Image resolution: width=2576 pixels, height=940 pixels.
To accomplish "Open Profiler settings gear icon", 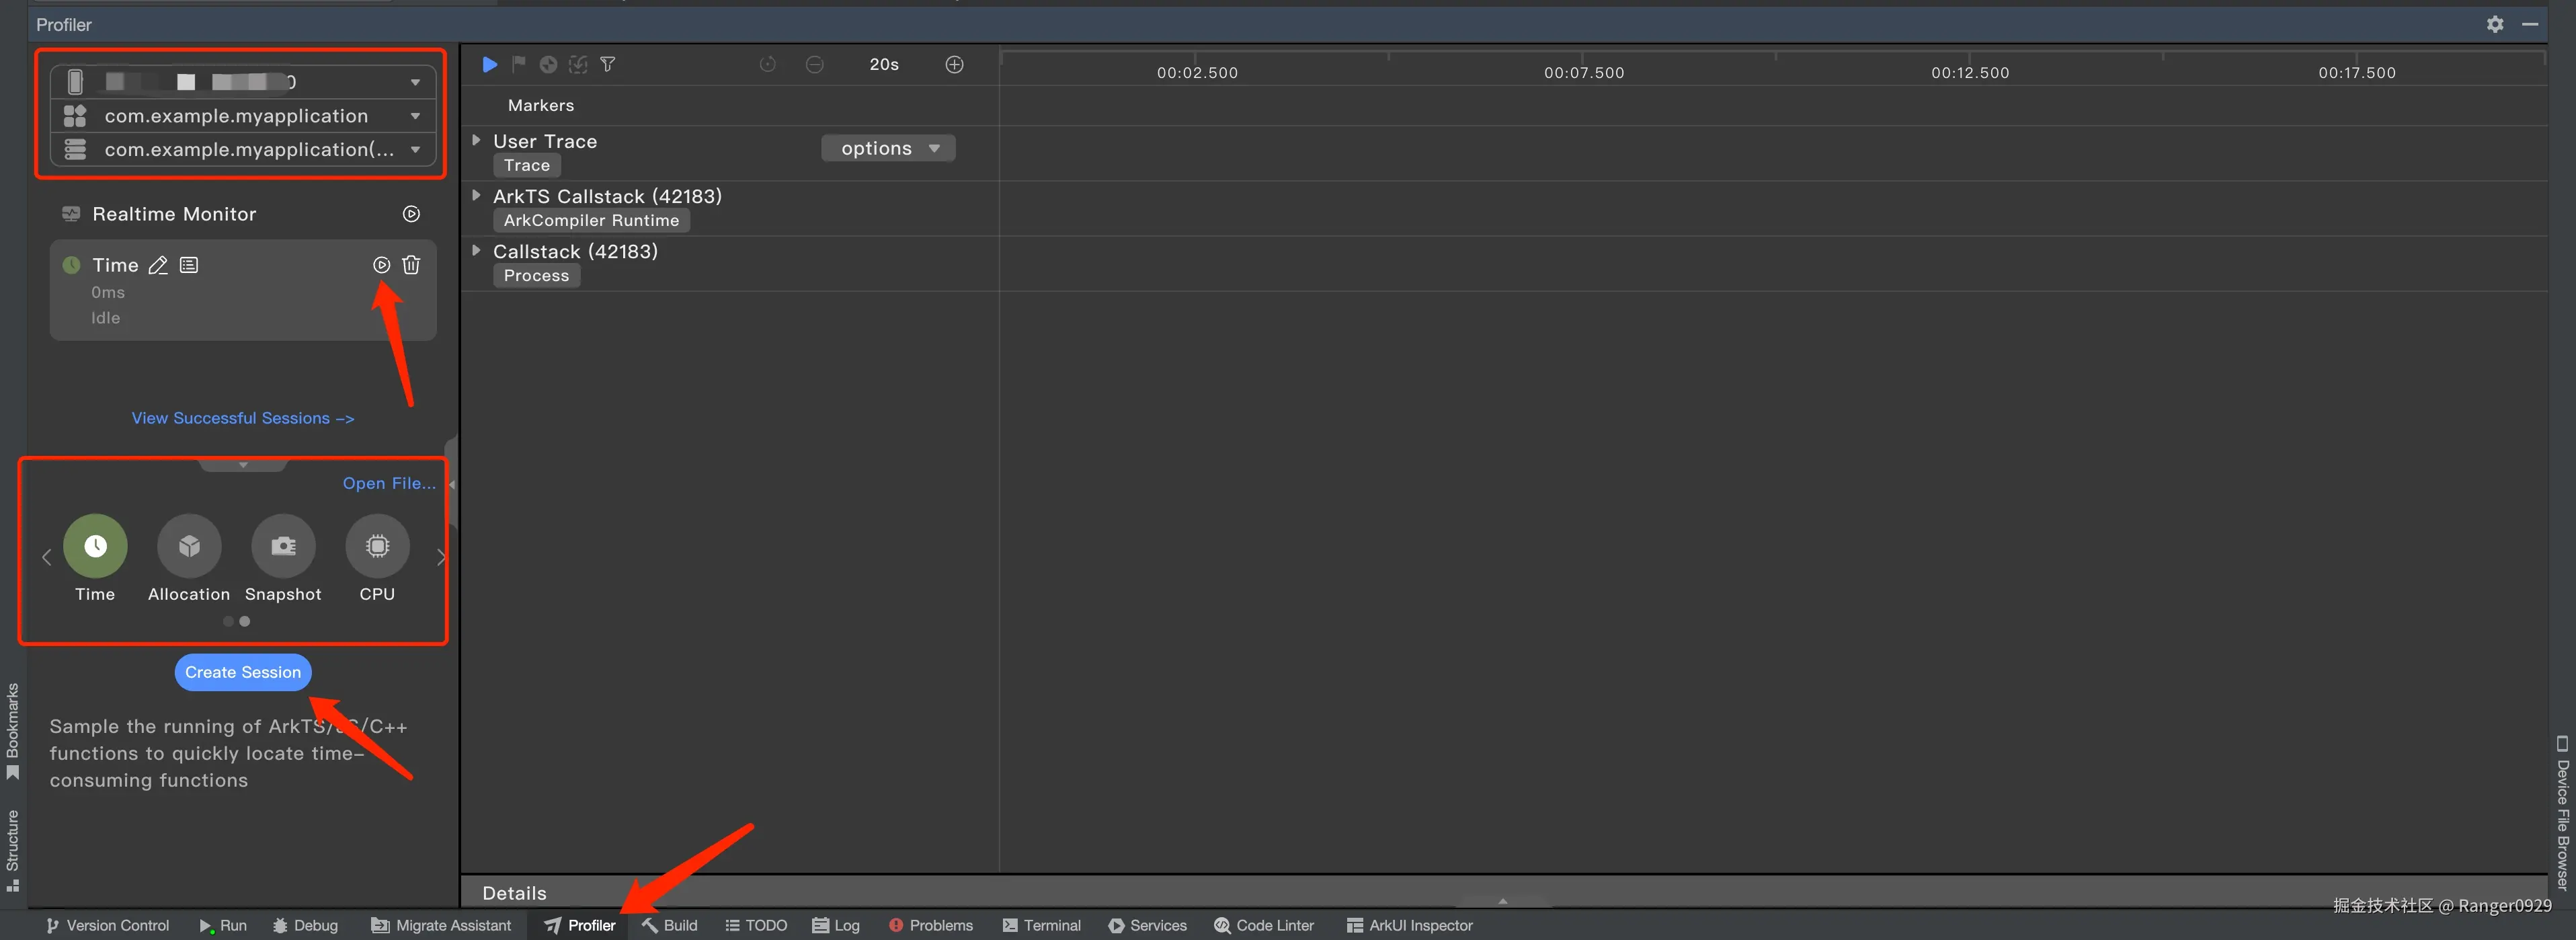I will [x=2495, y=25].
